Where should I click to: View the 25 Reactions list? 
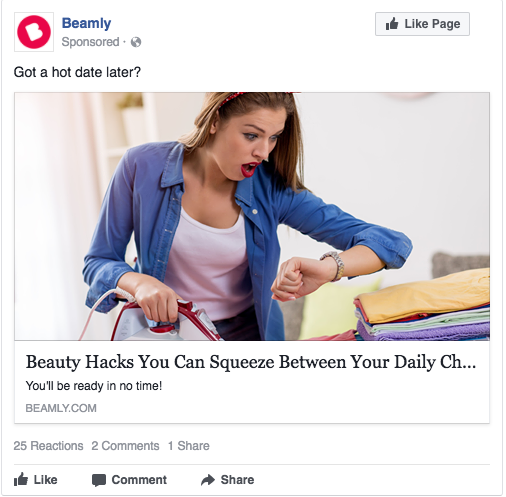point(48,446)
